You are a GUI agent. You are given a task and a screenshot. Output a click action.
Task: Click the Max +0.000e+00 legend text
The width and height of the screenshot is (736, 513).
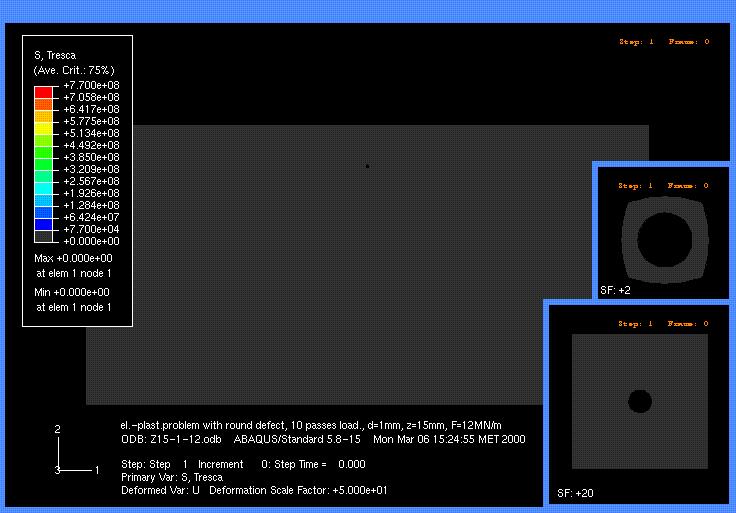[73, 258]
